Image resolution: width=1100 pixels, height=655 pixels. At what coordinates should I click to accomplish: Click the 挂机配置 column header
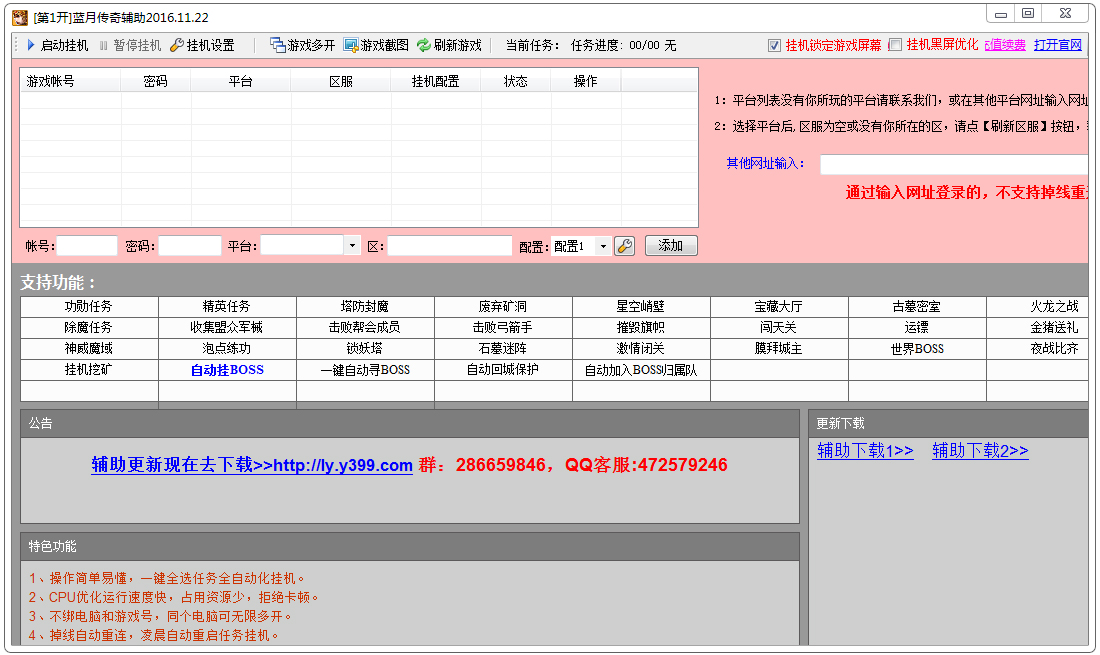tap(436, 81)
